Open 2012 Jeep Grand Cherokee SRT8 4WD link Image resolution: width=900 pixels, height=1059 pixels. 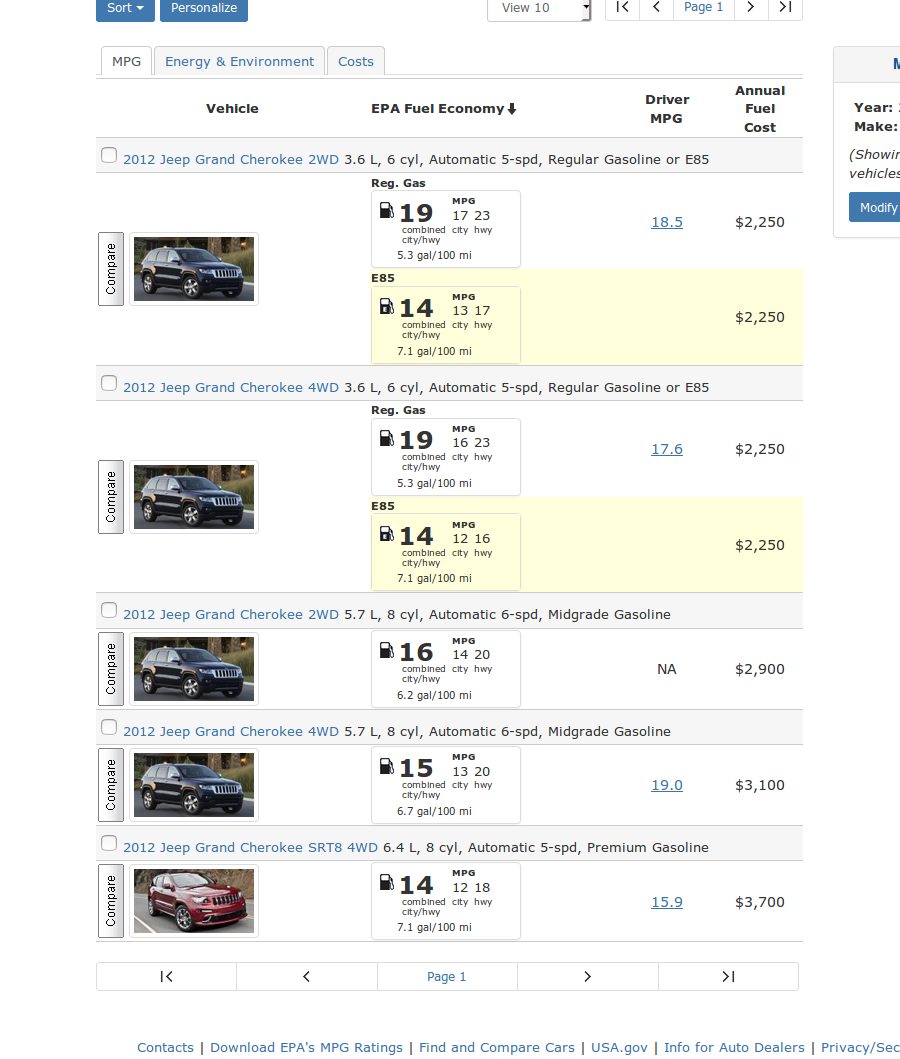click(x=250, y=848)
